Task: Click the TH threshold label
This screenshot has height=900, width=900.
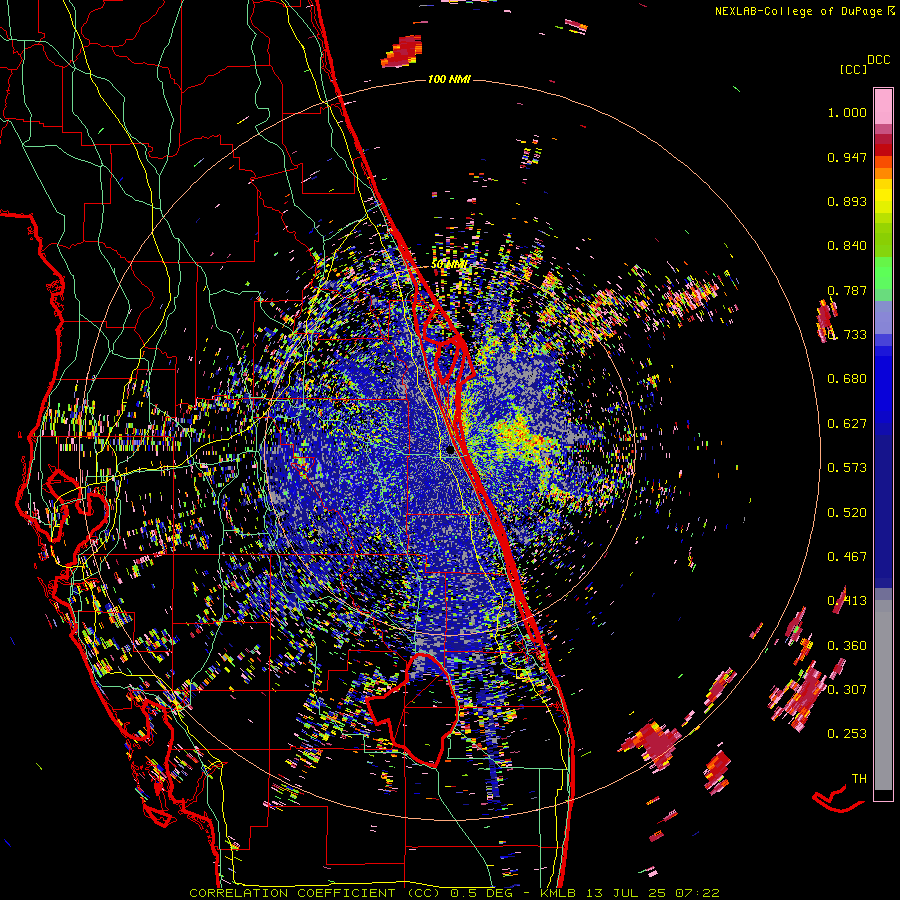Action: [859, 778]
